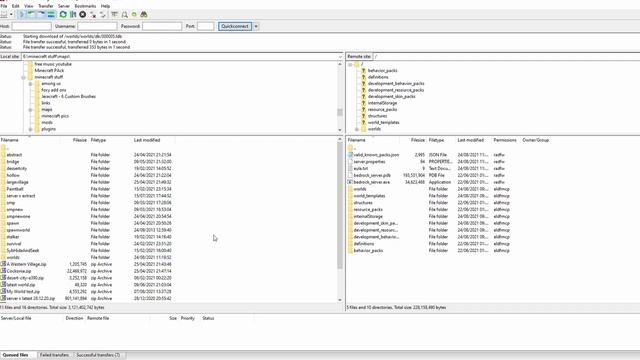This screenshot has height=360, width=640.
Task: Select My World test.zip file
Action: click(x=23, y=292)
